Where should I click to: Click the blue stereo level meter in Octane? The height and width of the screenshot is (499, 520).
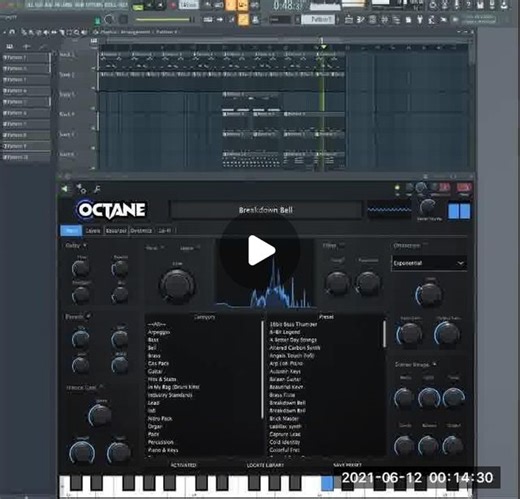(x=459, y=211)
